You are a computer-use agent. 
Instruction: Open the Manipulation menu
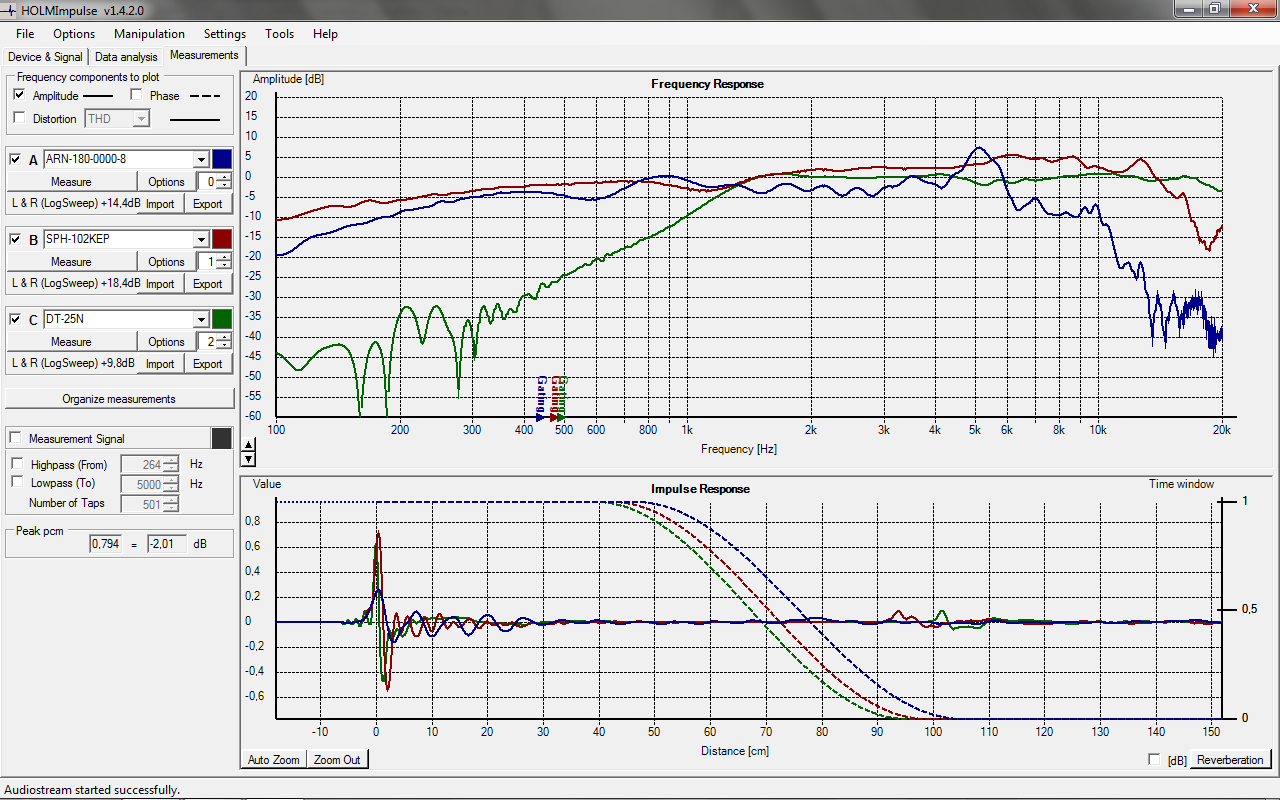click(149, 34)
